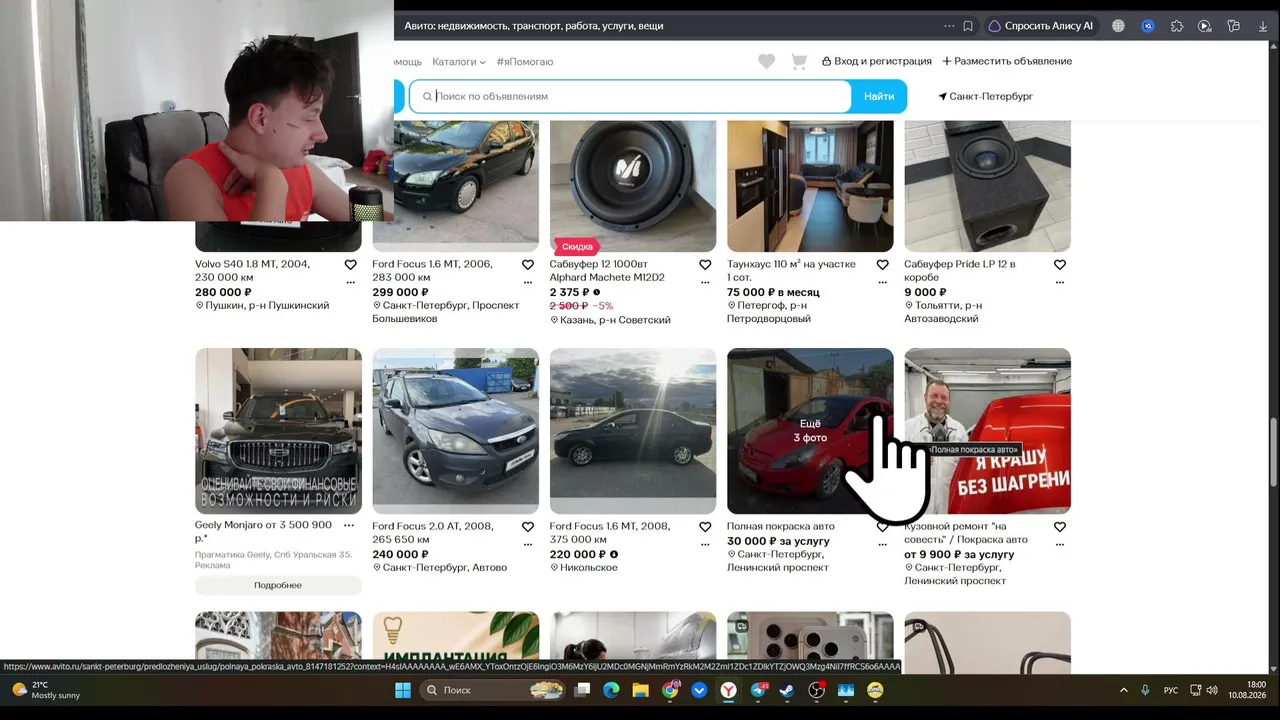The width and height of the screenshot is (1280, 720).
Task: Click Подробнее under Geely Monjaro ad
Action: point(278,585)
